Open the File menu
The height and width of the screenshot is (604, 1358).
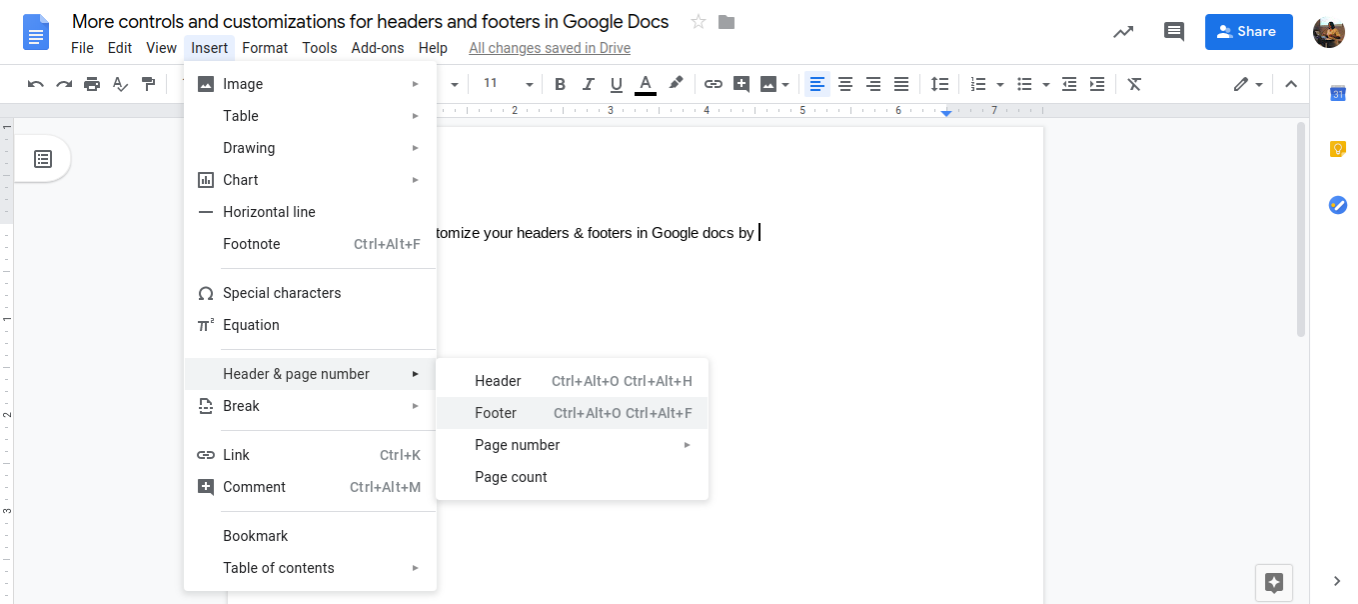point(82,48)
